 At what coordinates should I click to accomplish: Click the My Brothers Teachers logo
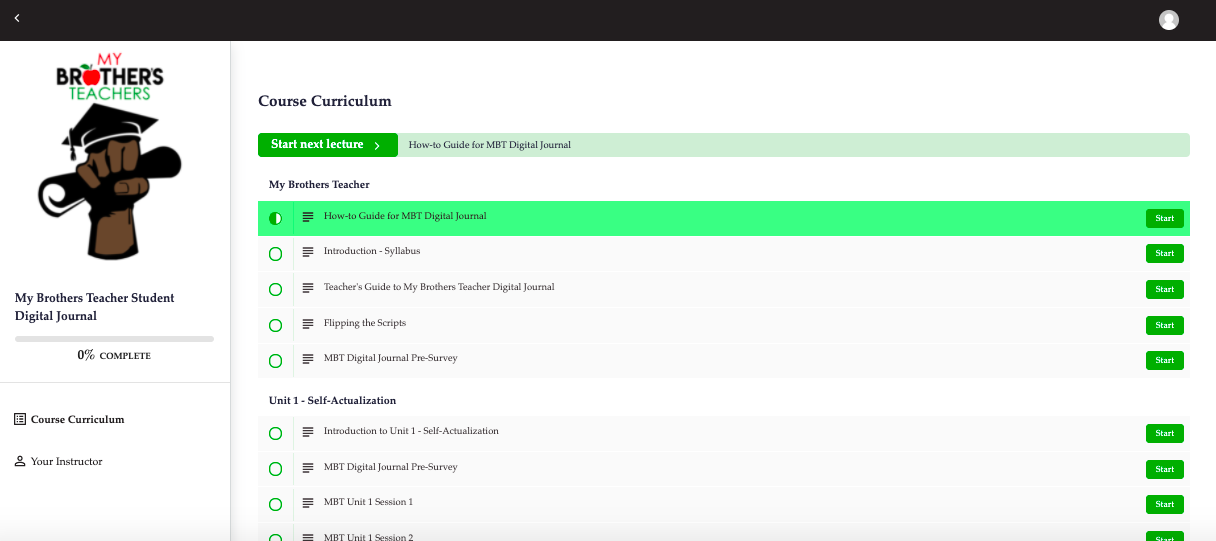coord(109,158)
